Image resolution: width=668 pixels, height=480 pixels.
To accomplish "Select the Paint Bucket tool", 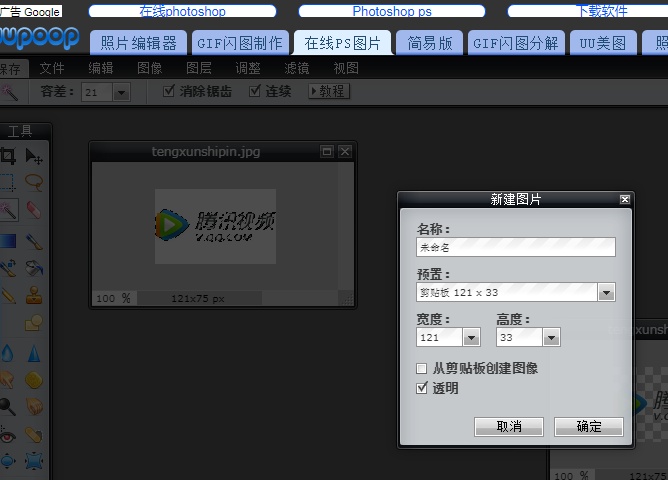I will [34, 268].
